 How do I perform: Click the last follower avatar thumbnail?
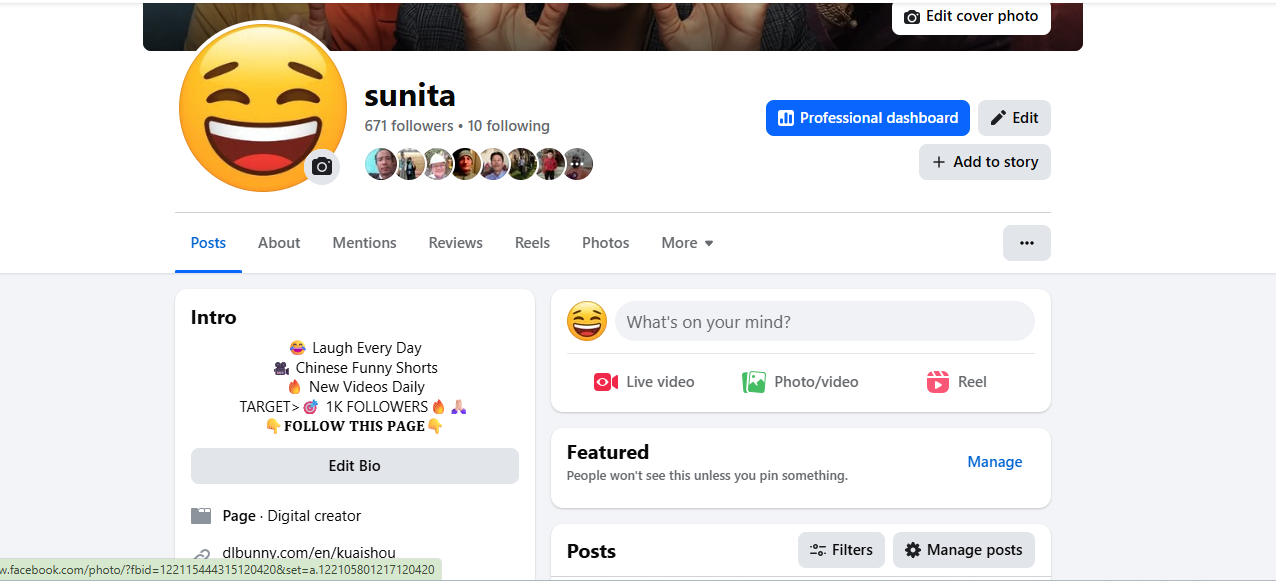pos(577,164)
